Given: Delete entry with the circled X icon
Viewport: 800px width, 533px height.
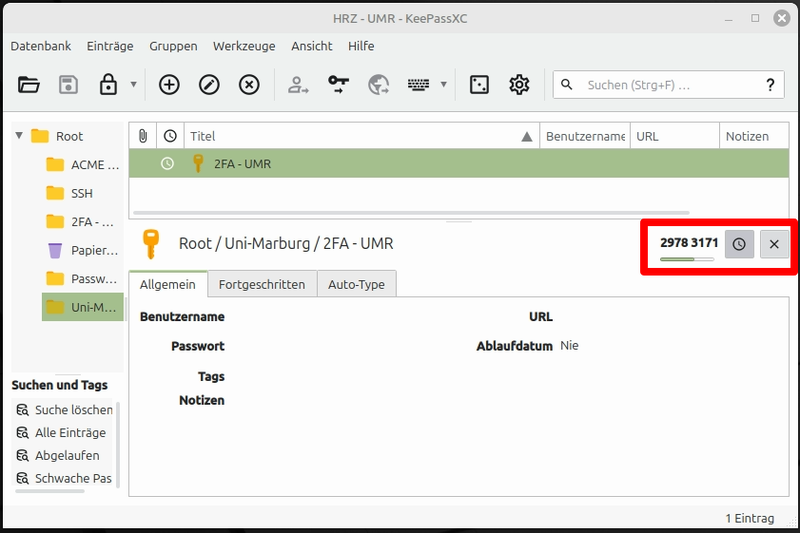Looking at the screenshot, I should coord(249,85).
